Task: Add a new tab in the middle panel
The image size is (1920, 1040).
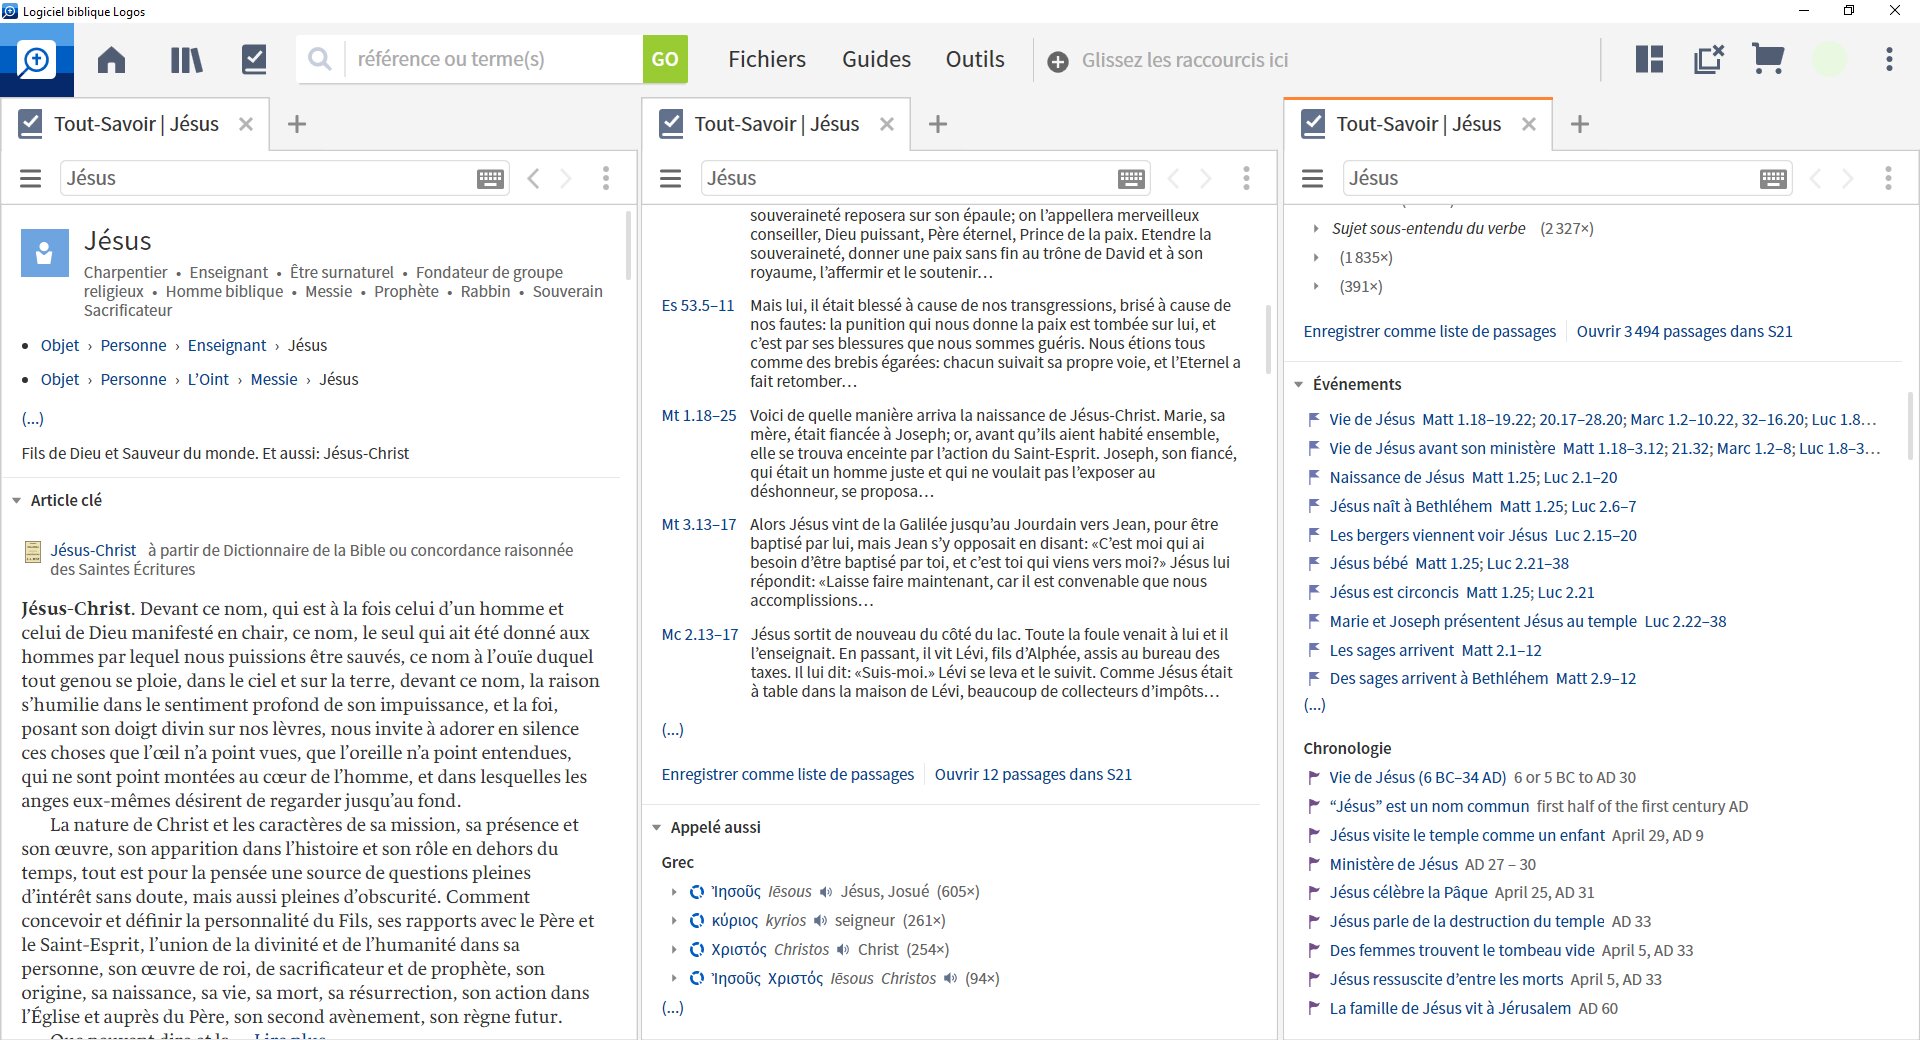Action: click(x=937, y=124)
